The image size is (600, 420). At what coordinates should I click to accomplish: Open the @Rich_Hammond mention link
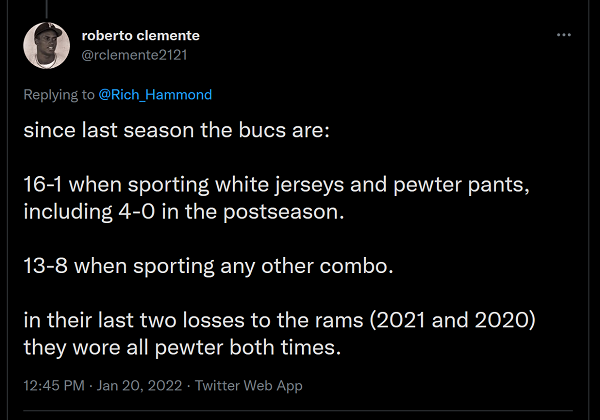click(155, 94)
